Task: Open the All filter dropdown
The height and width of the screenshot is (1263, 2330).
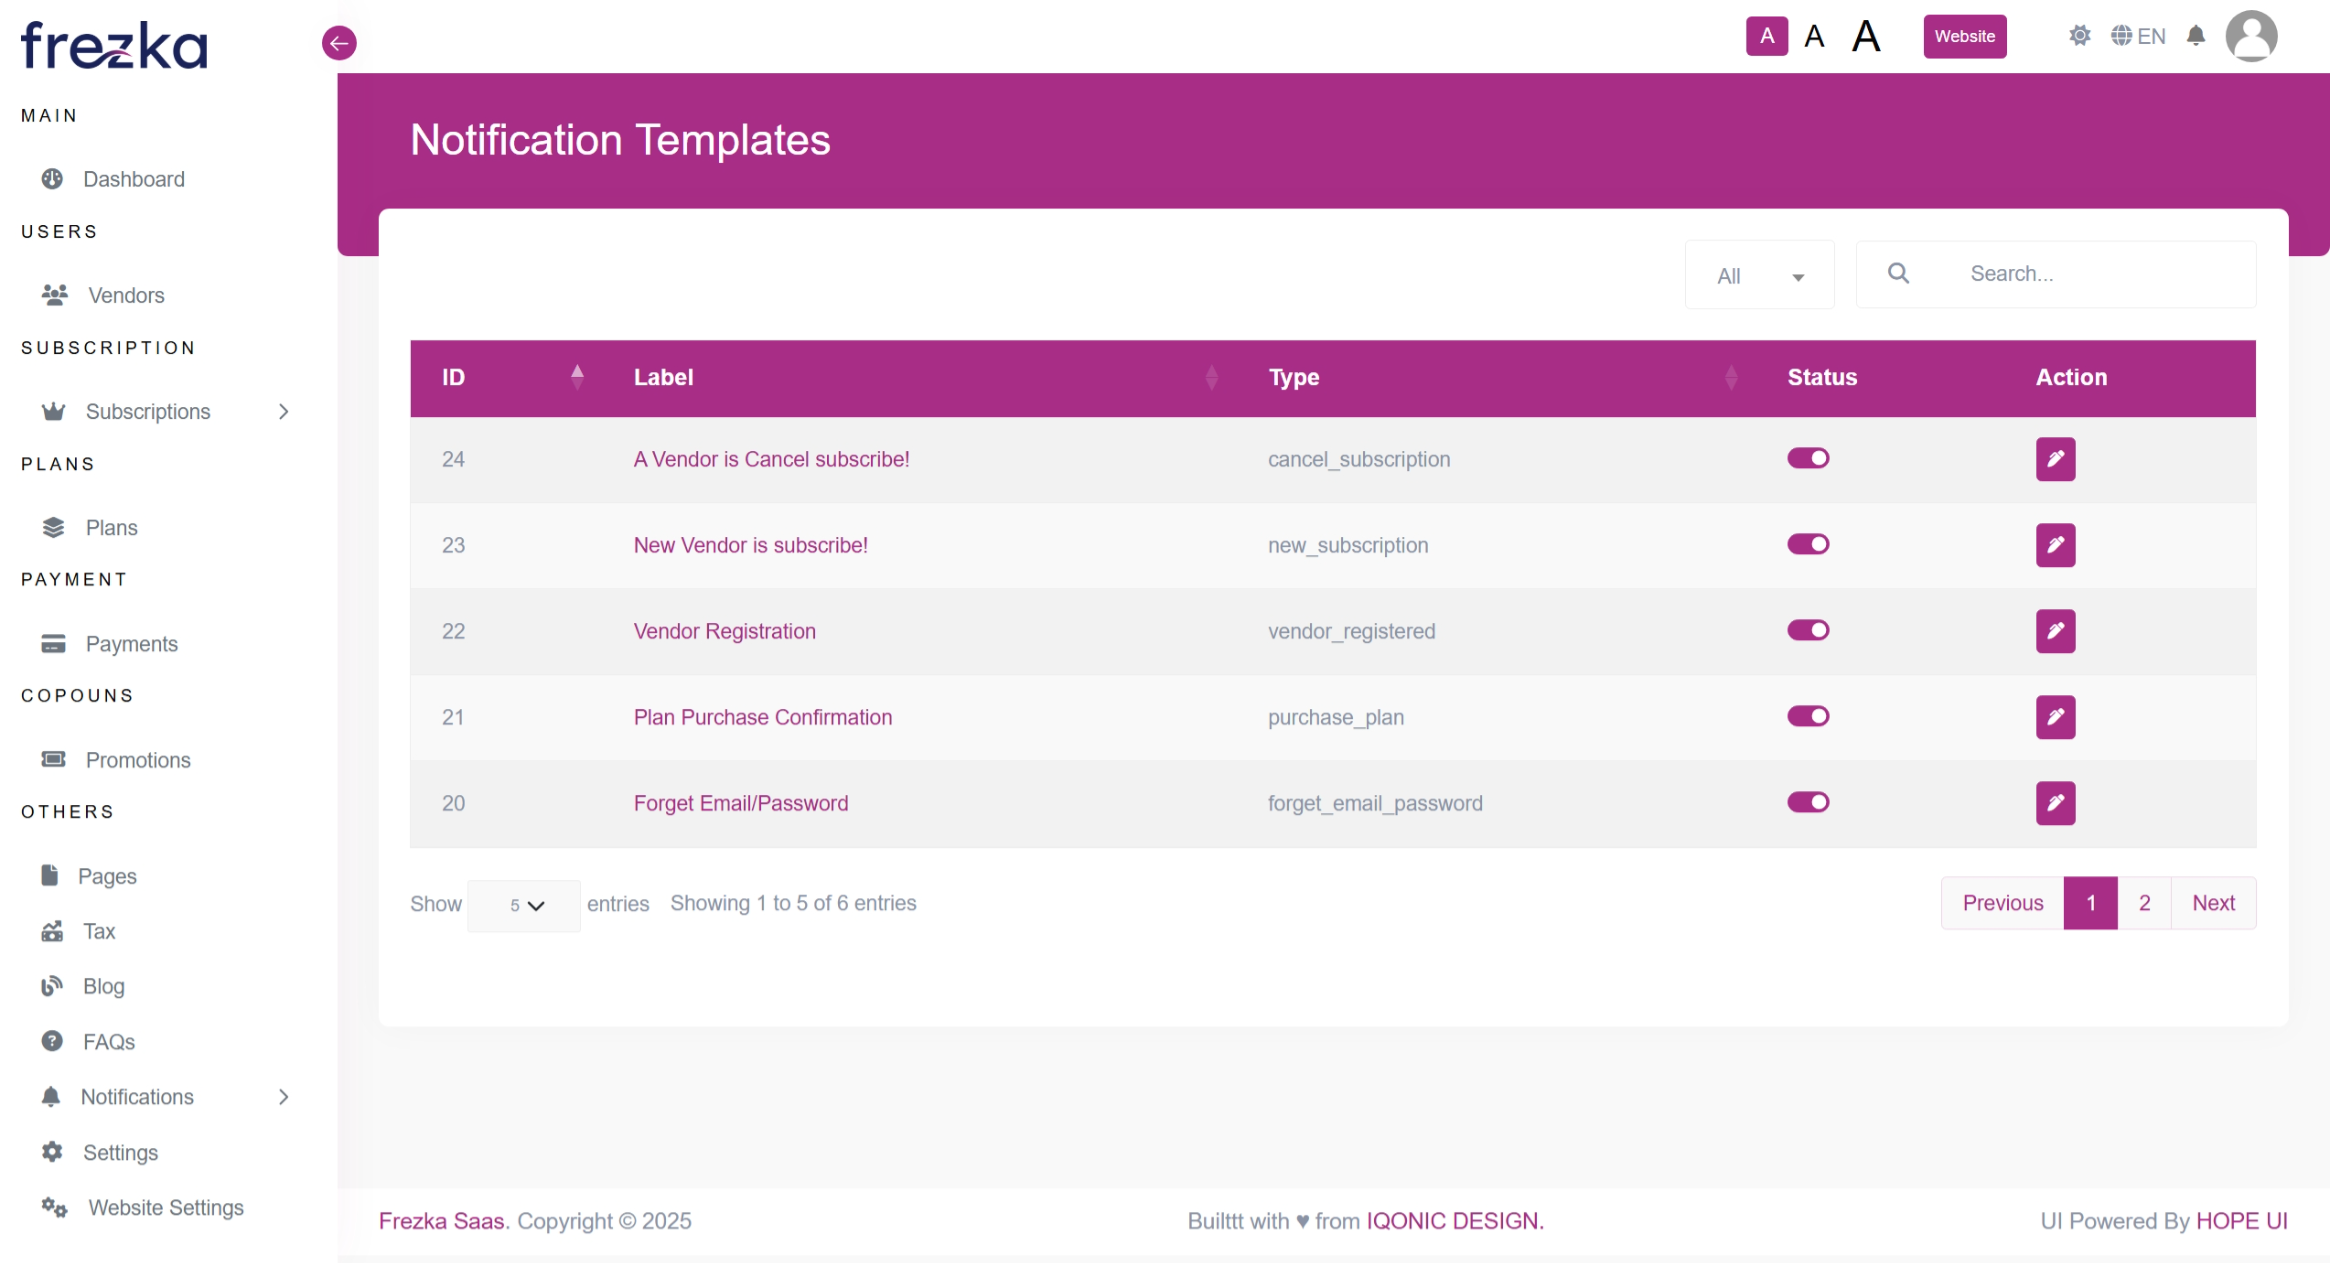Action: pos(1759,276)
